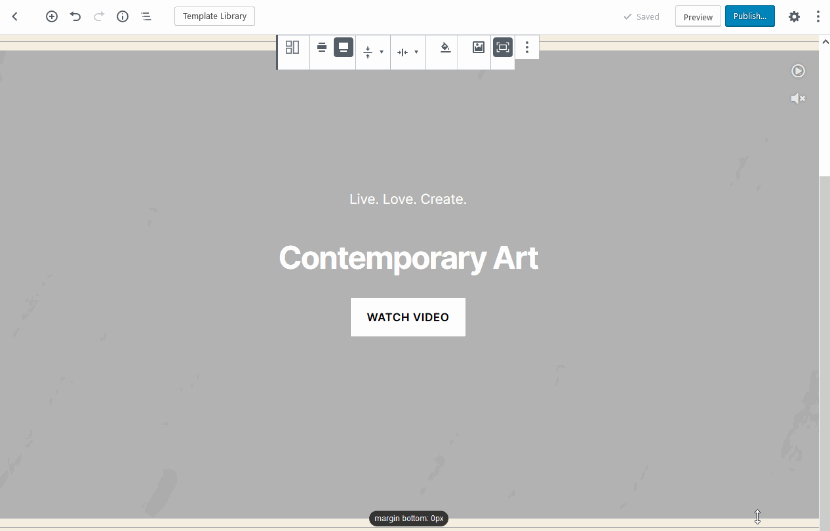Change block type with columns icon
Image resolution: width=830 pixels, height=531 pixels.
click(x=293, y=48)
